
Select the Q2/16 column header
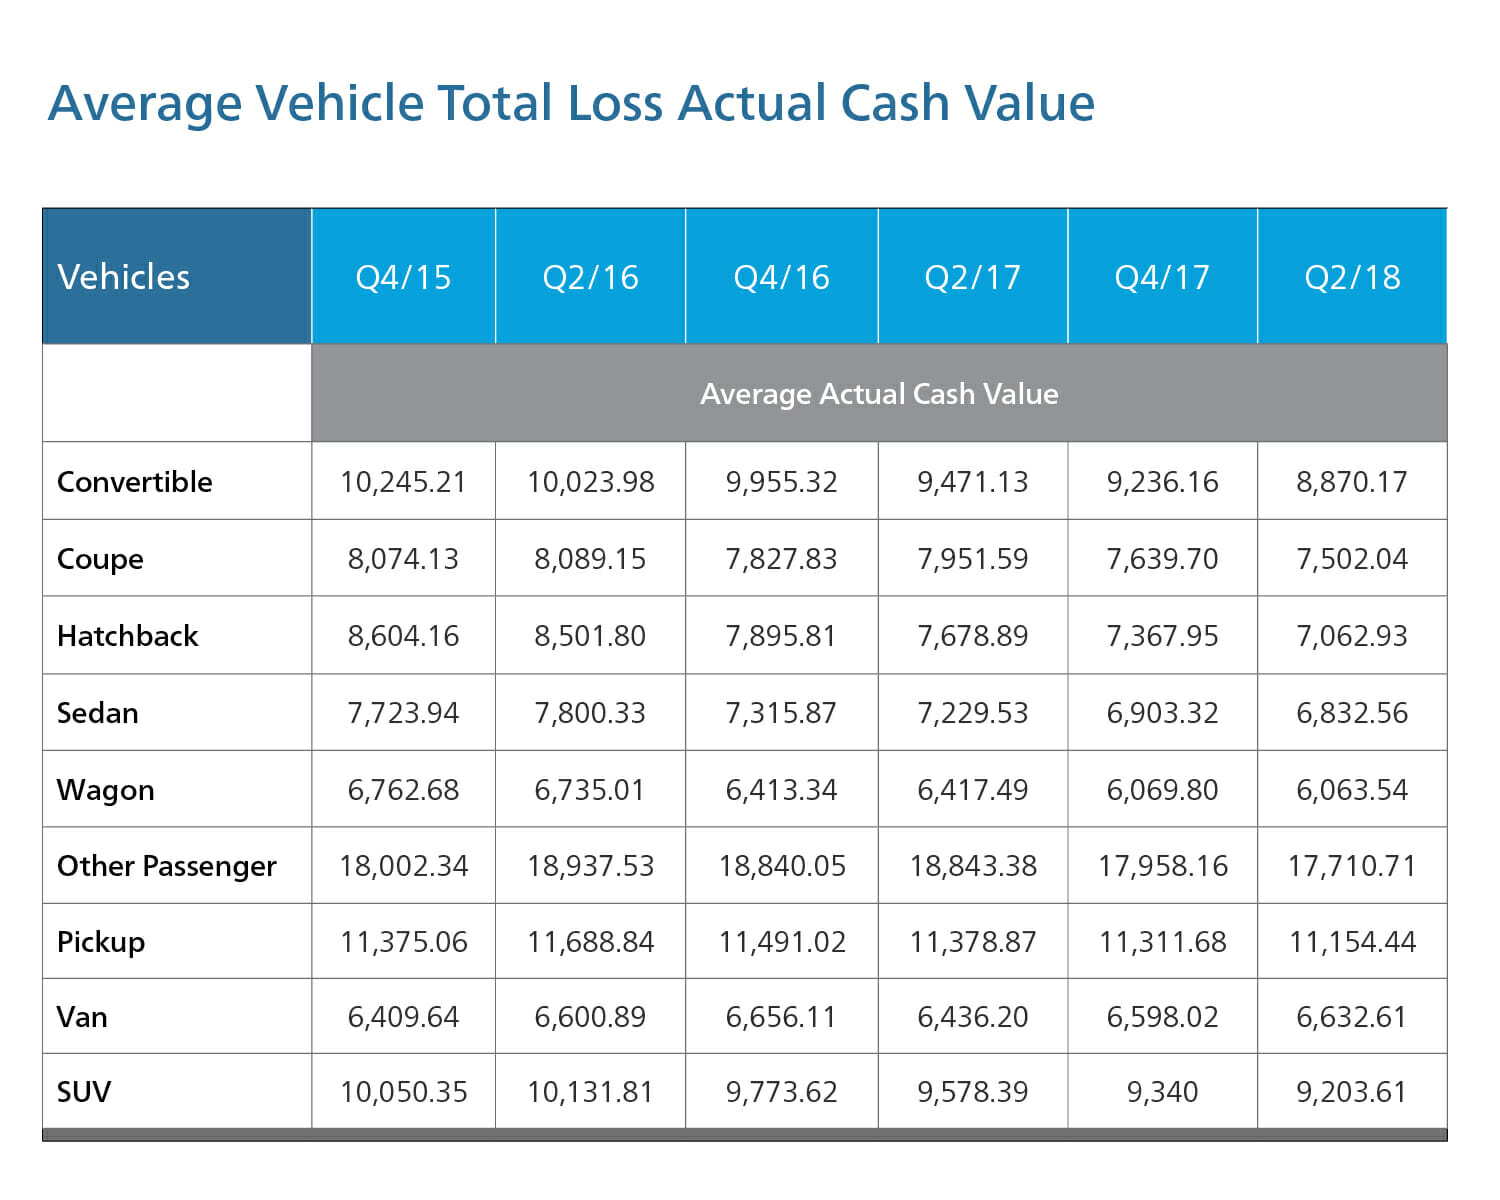pos(590,276)
